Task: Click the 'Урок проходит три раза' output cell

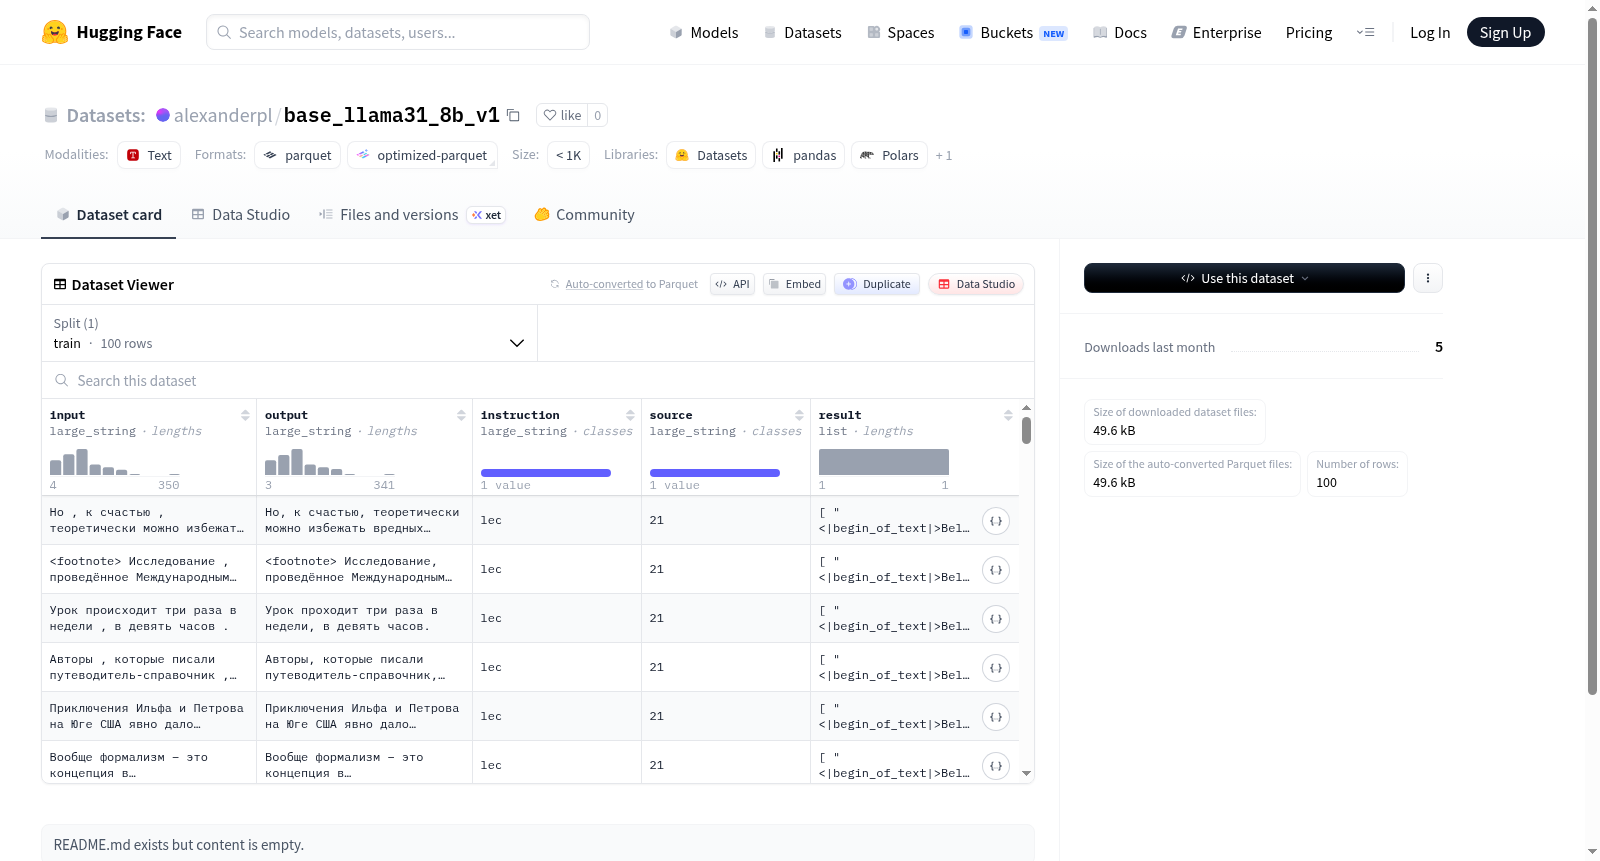Action: [364, 619]
